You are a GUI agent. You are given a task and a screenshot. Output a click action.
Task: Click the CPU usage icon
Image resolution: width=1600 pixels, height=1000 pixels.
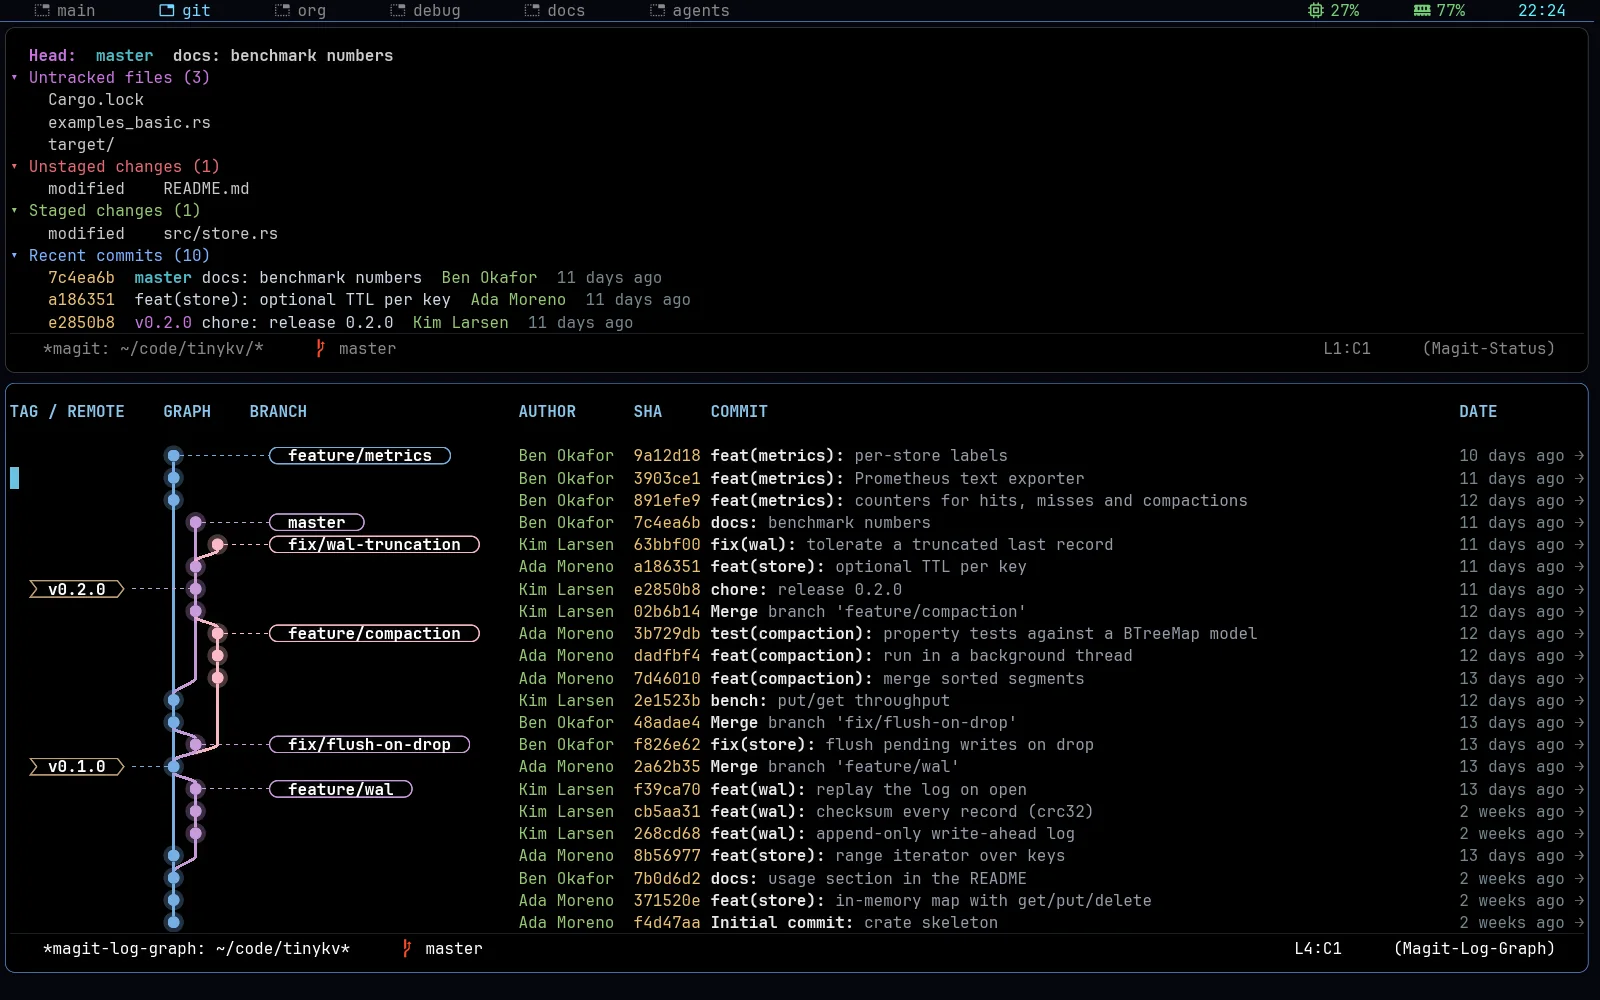point(1315,10)
